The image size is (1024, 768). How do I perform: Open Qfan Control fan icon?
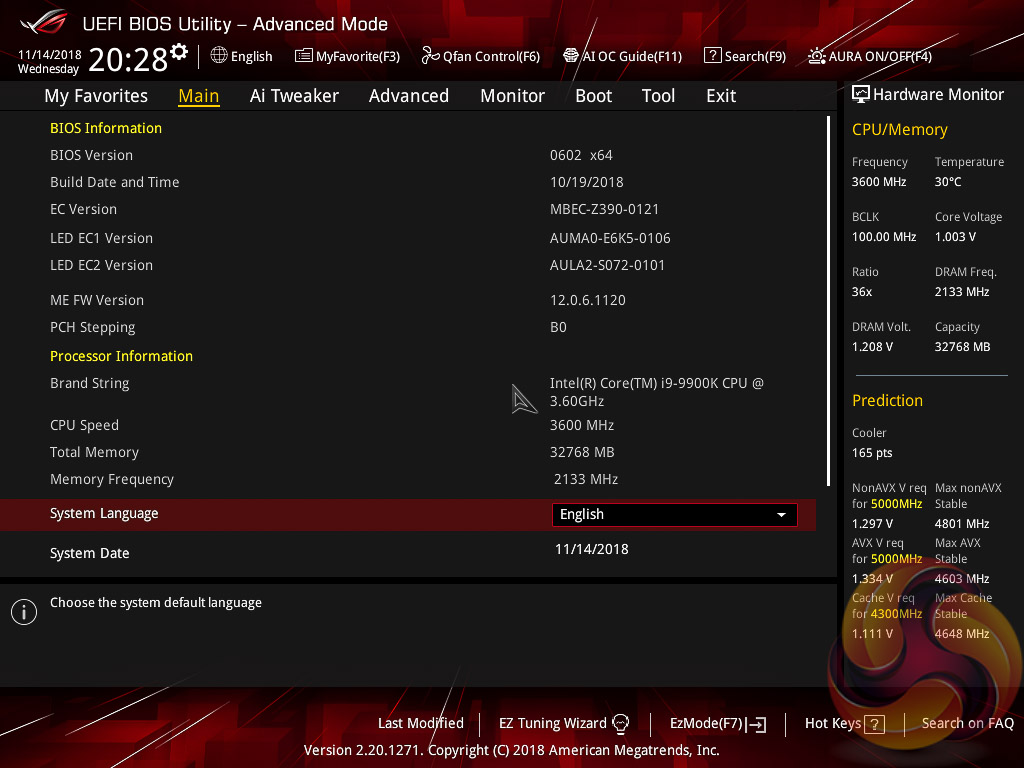[x=430, y=56]
